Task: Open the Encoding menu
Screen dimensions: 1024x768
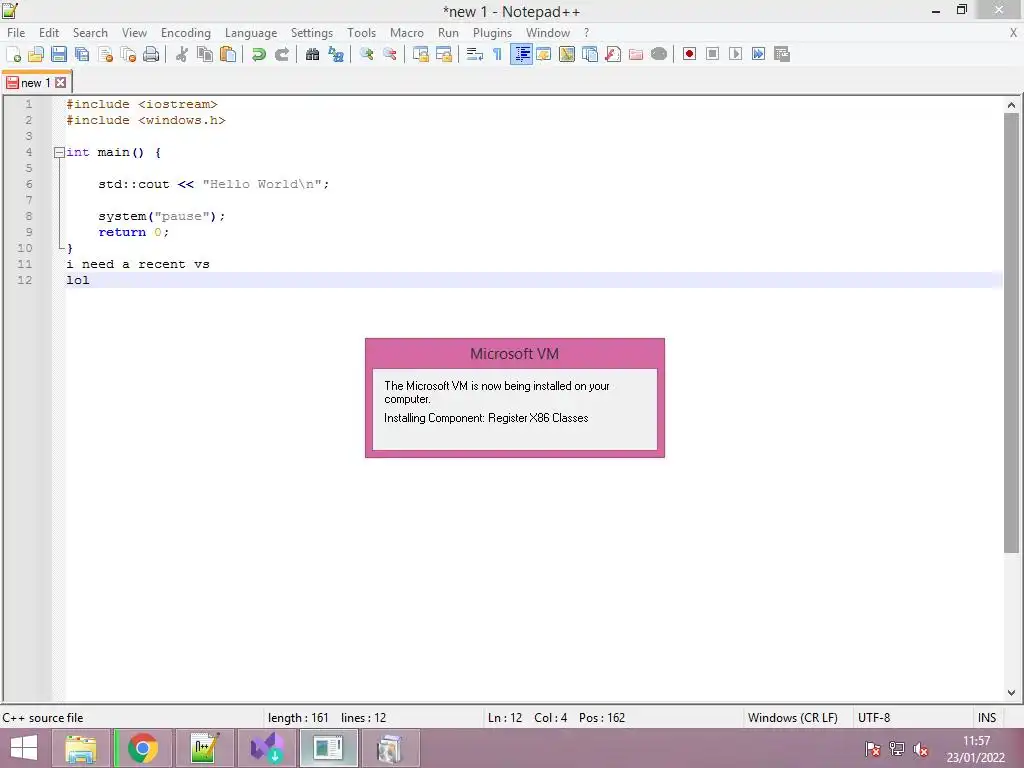Action: 186,33
